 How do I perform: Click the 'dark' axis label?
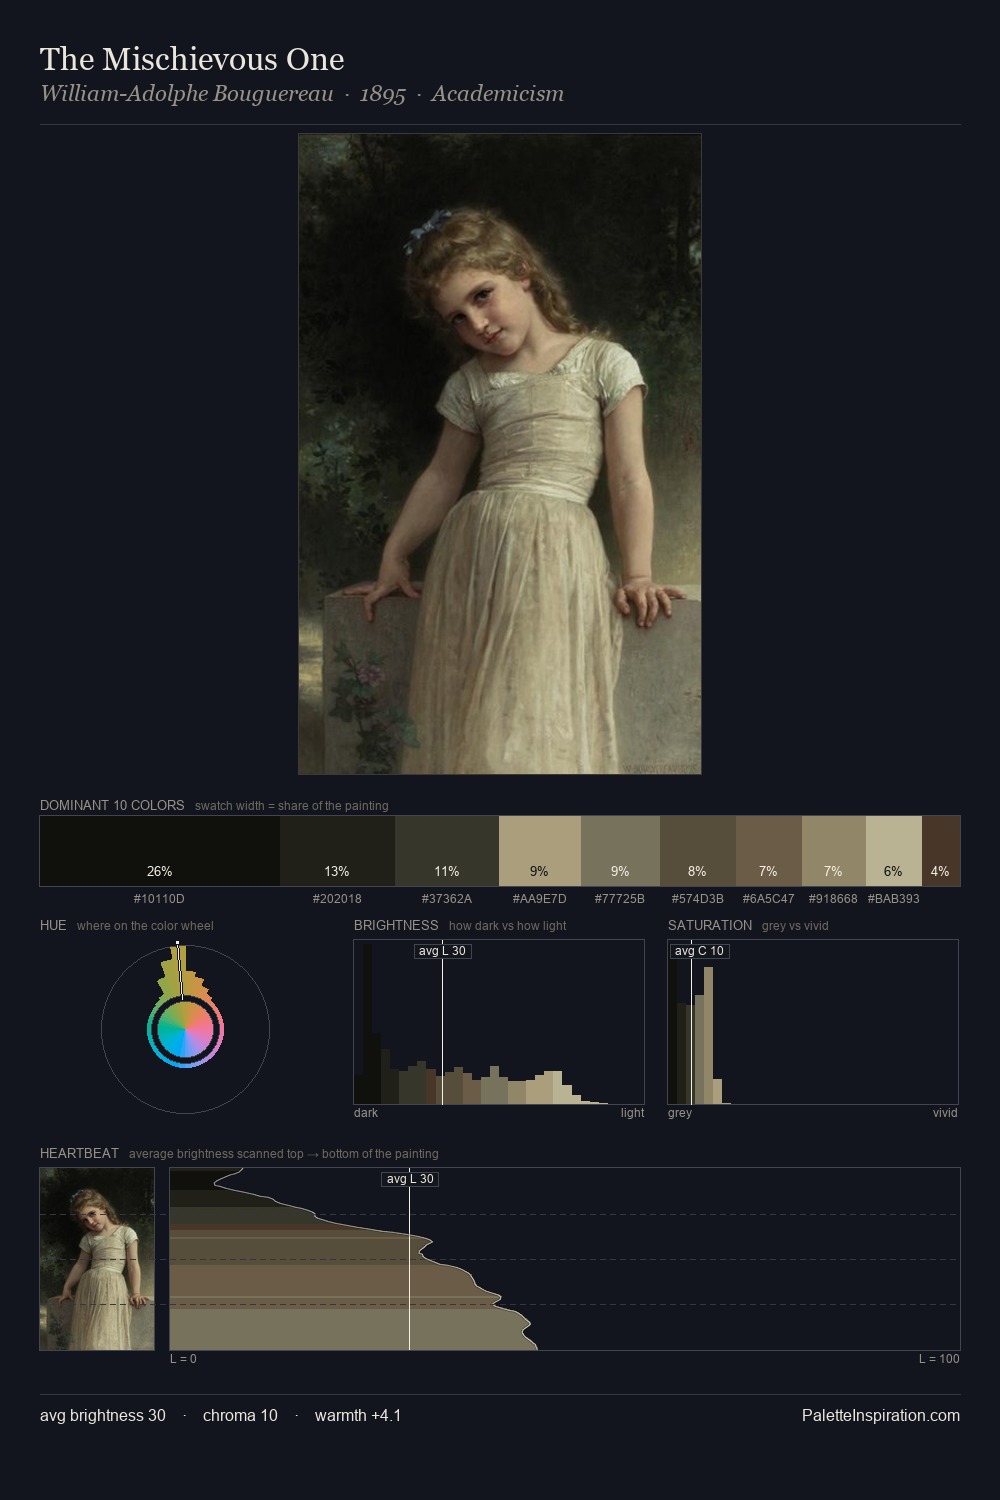coord(366,1113)
